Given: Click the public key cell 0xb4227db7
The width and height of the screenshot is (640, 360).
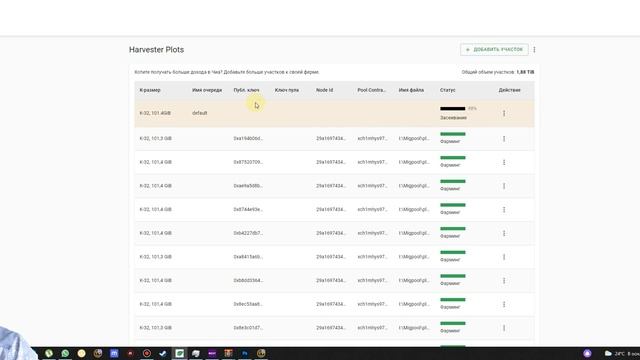Looking at the screenshot, I should [248, 233].
